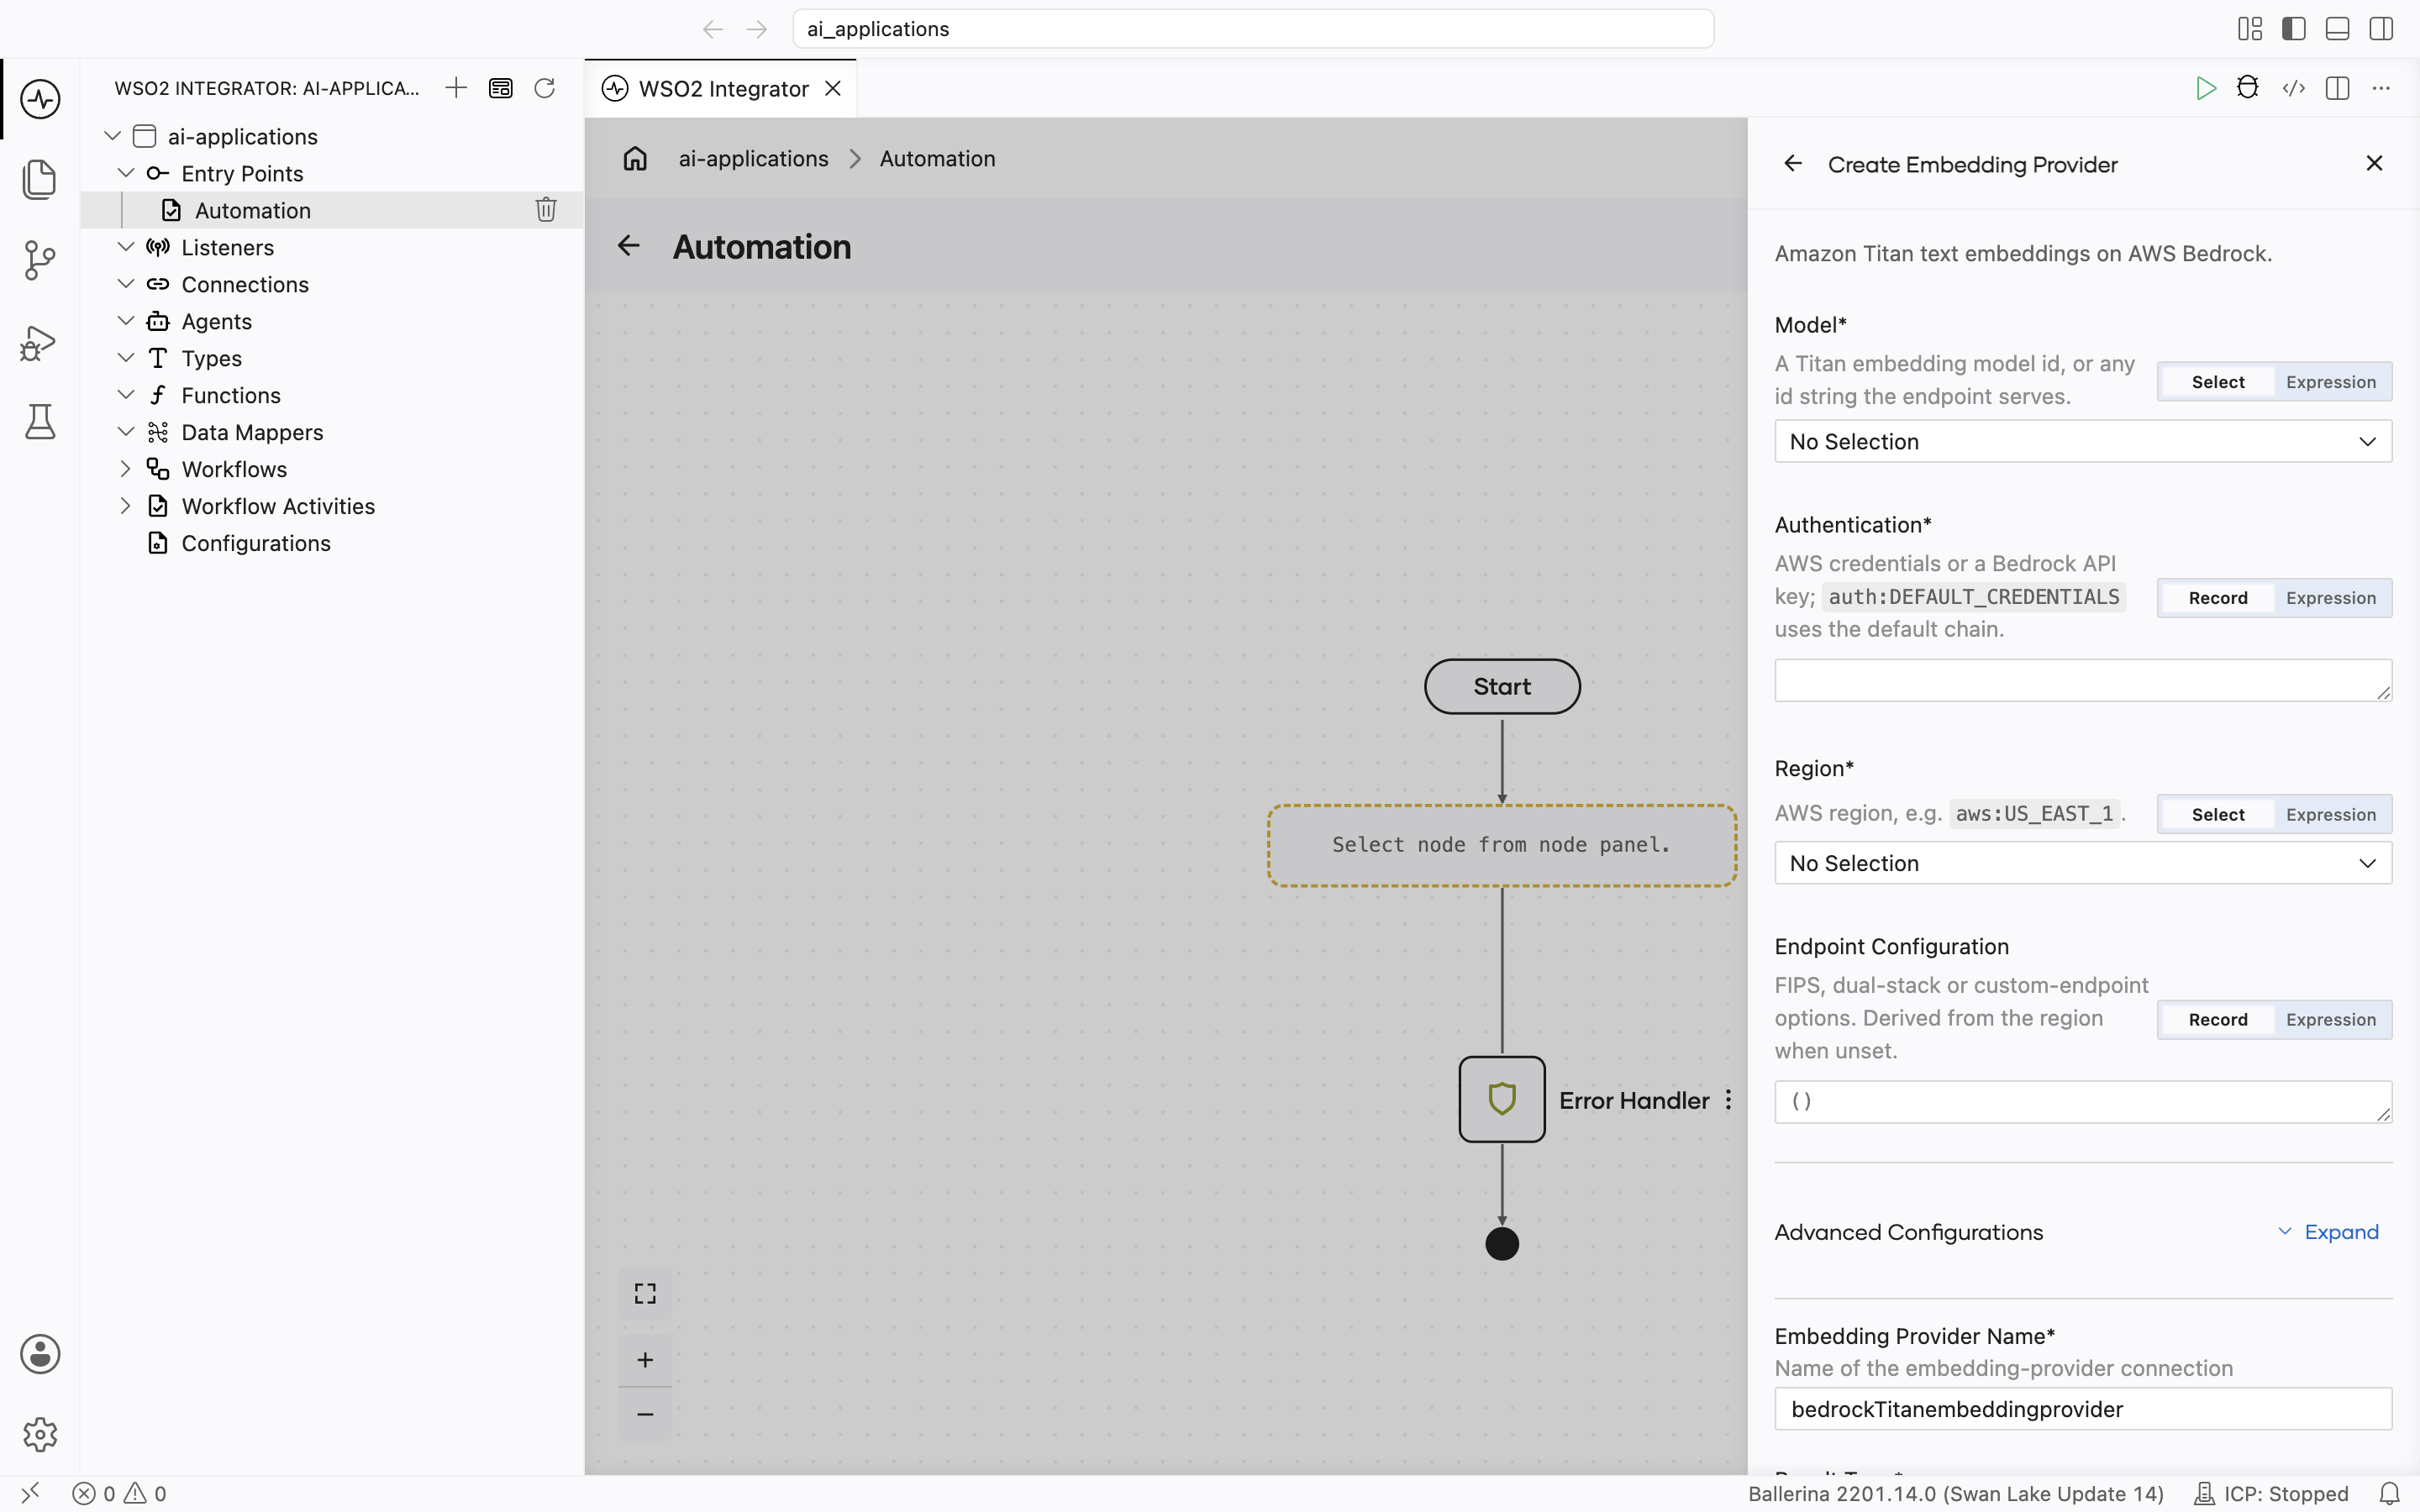Open notifications bell in status bar
Image resolution: width=2420 pixels, height=1512 pixels.
point(2389,1494)
